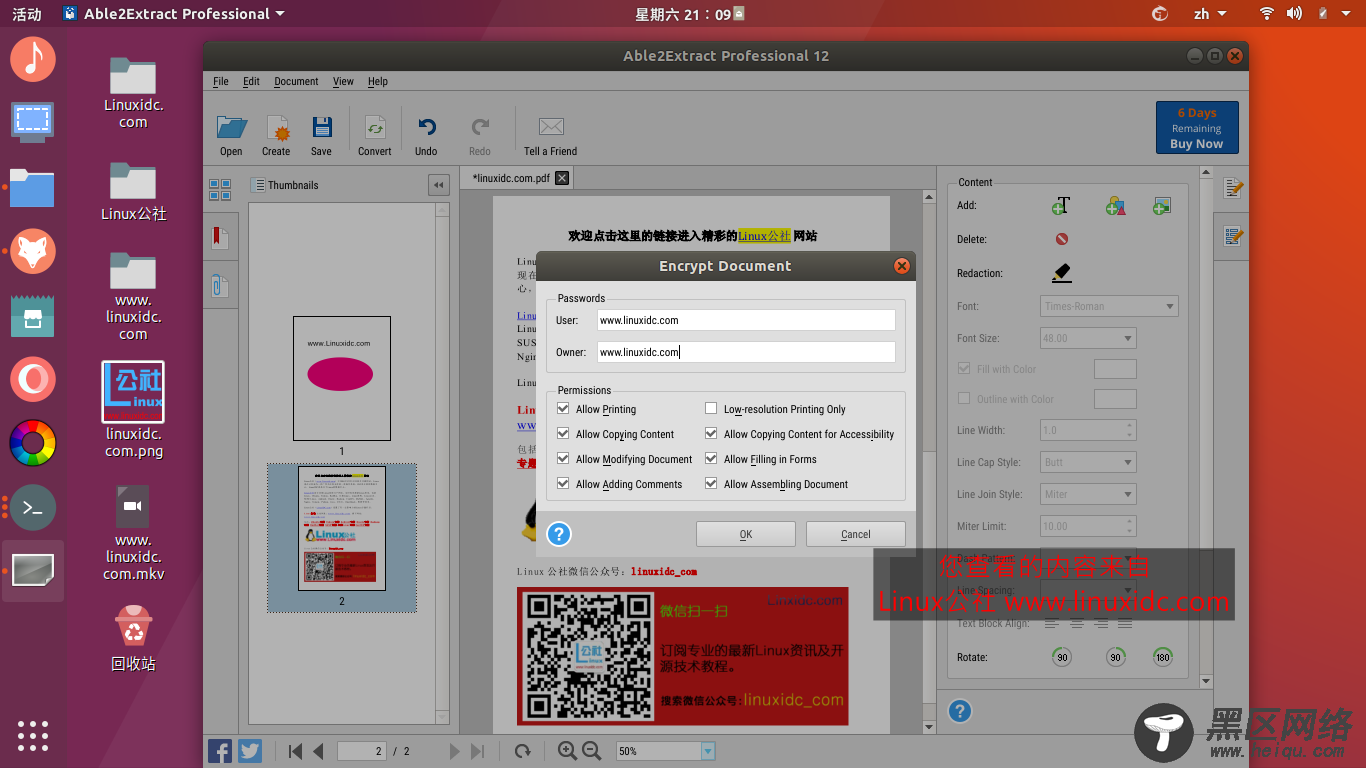The height and width of the screenshot is (768, 1366).
Task: Toggle Allow Assembling Document checkbox
Action: point(711,484)
